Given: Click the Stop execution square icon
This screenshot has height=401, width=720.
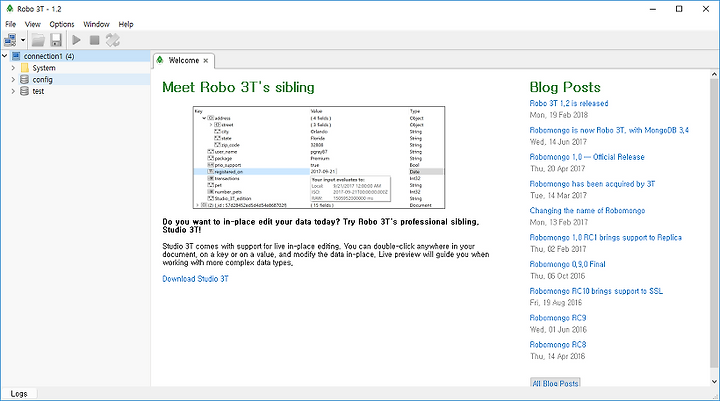Looking at the screenshot, I should (95, 40).
